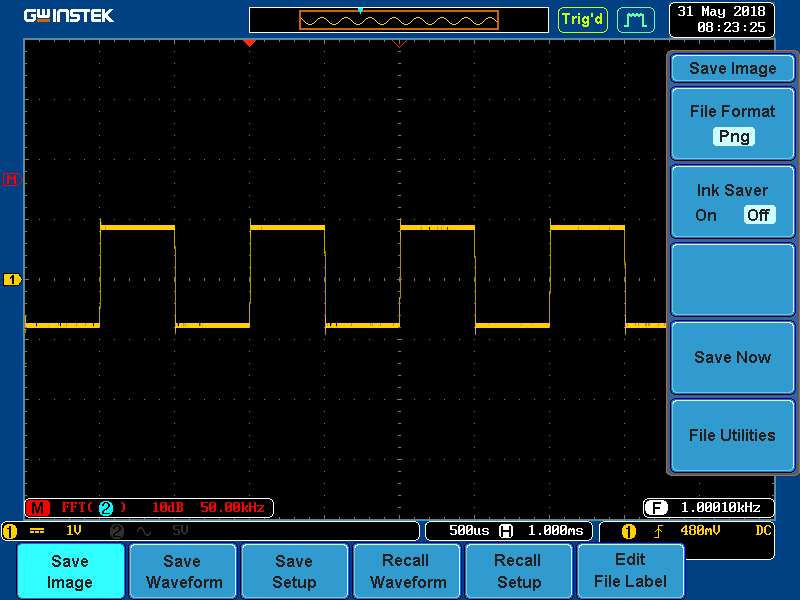Click the FFT source channel 2 badge

coord(106,508)
